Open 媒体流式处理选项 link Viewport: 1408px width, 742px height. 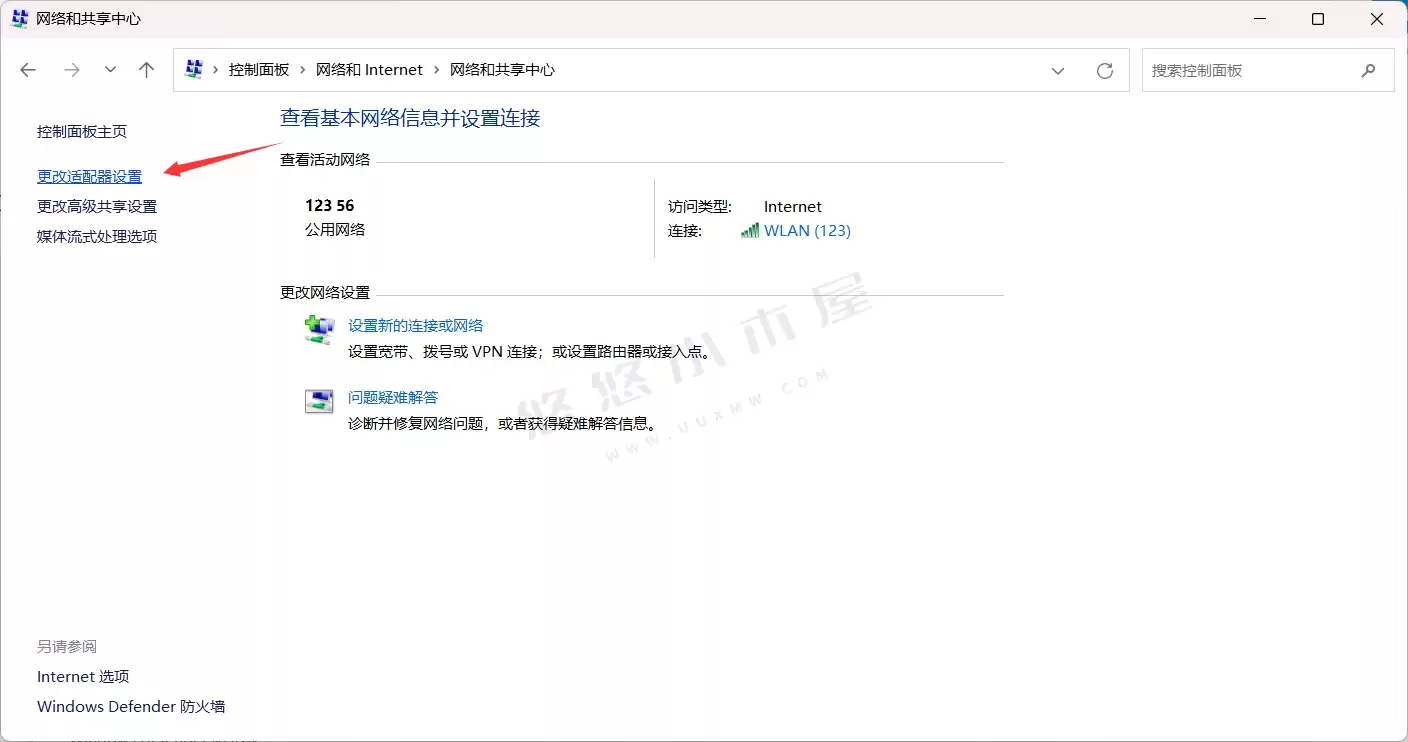[97, 236]
